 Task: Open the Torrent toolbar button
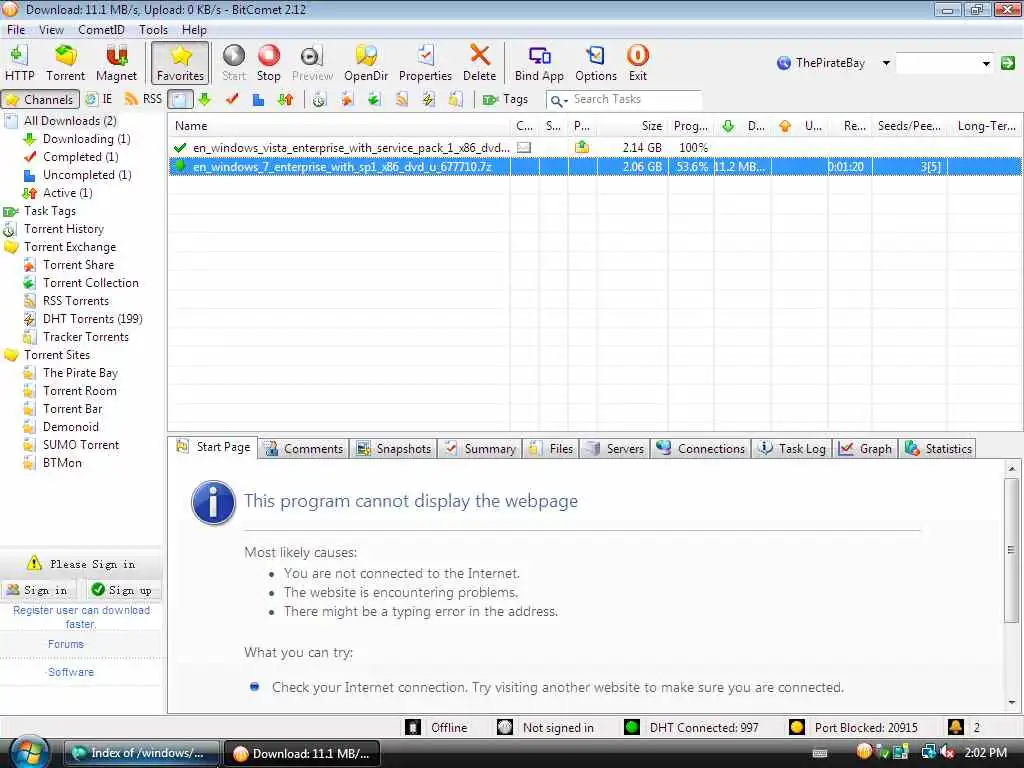point(65,63)
